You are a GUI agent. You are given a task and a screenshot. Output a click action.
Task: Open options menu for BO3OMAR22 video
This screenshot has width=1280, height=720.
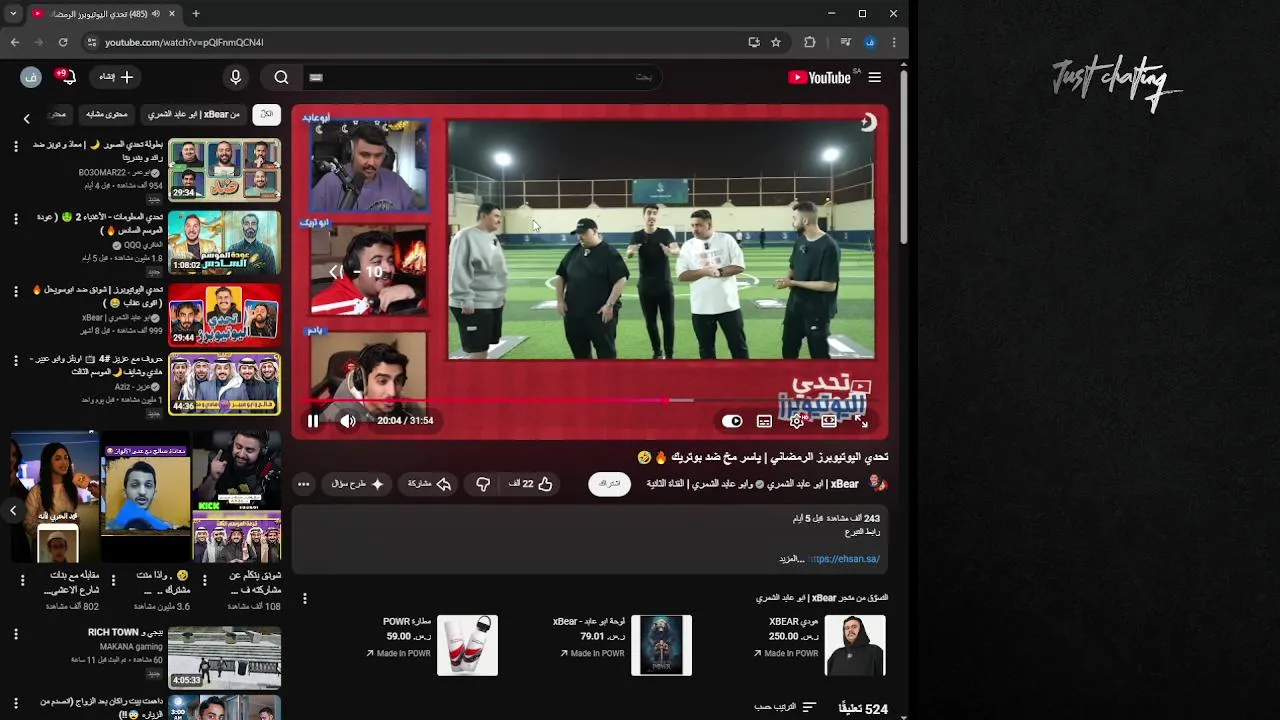coord(15,146)
